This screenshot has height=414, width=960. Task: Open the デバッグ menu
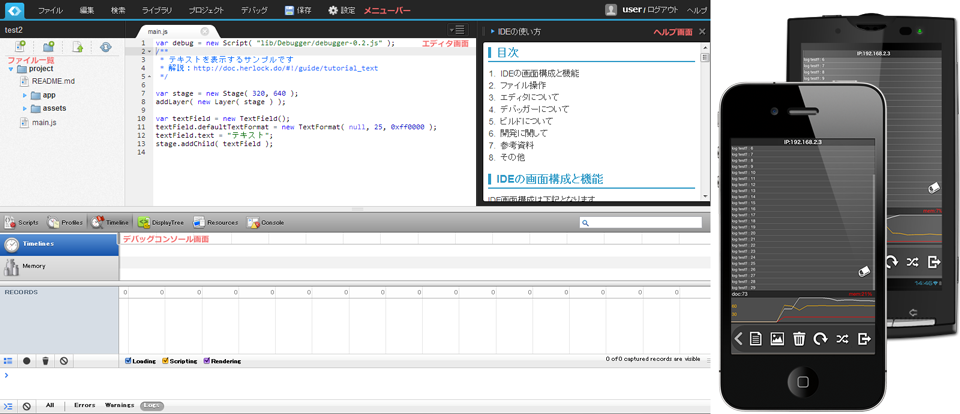254,10
